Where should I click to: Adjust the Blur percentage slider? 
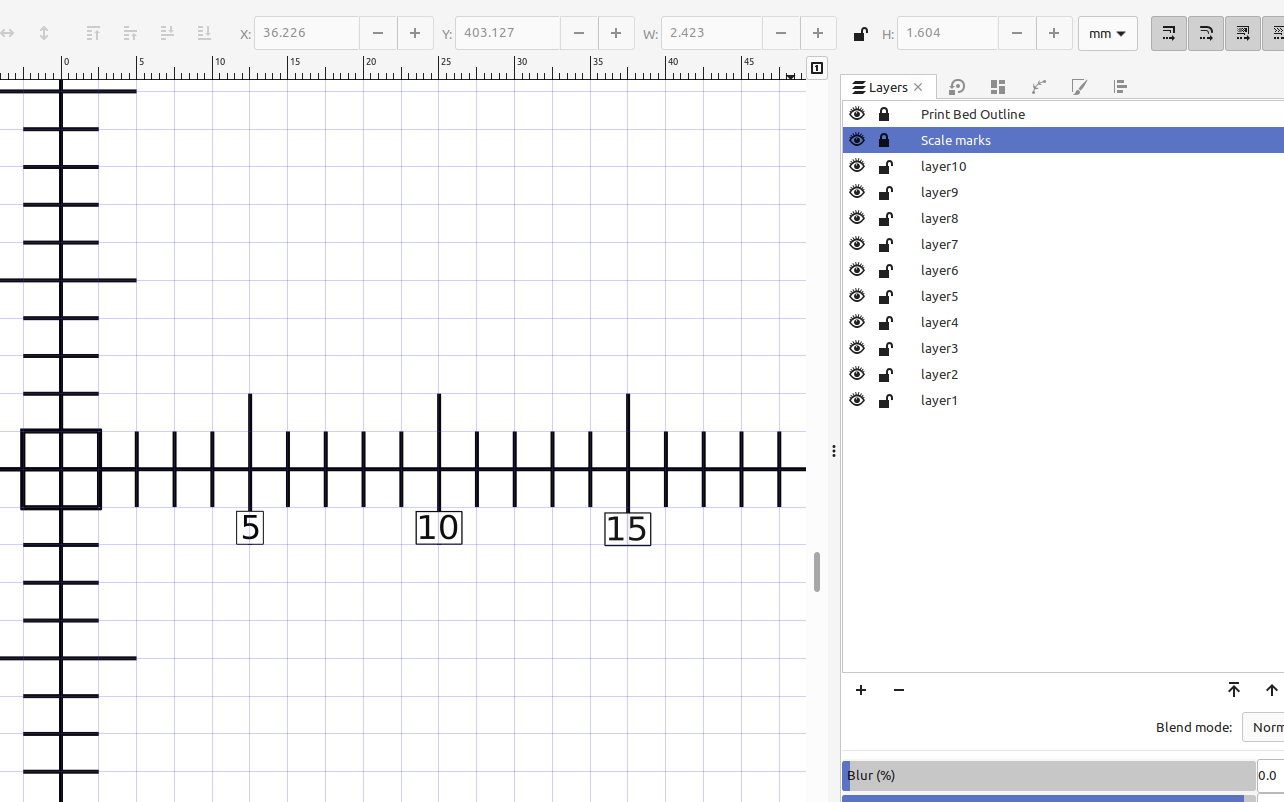coord(1050,775)
